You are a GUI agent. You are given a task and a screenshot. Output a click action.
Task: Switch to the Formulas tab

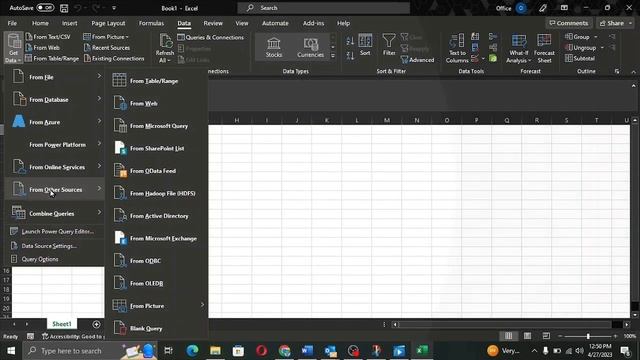[151, 23]
